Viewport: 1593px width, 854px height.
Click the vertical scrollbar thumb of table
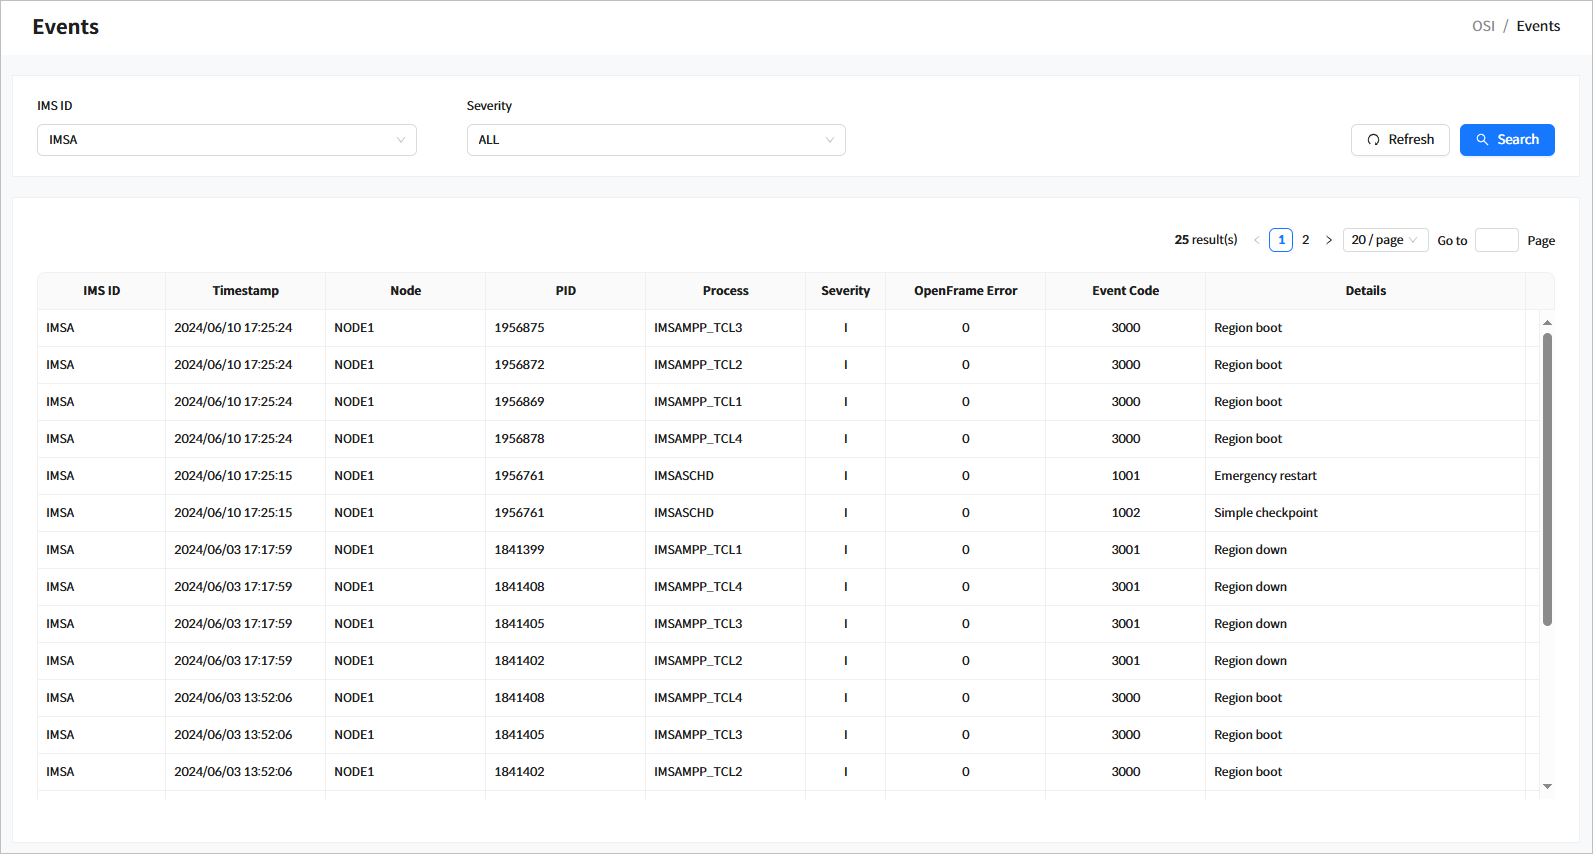pos(1547,480)
